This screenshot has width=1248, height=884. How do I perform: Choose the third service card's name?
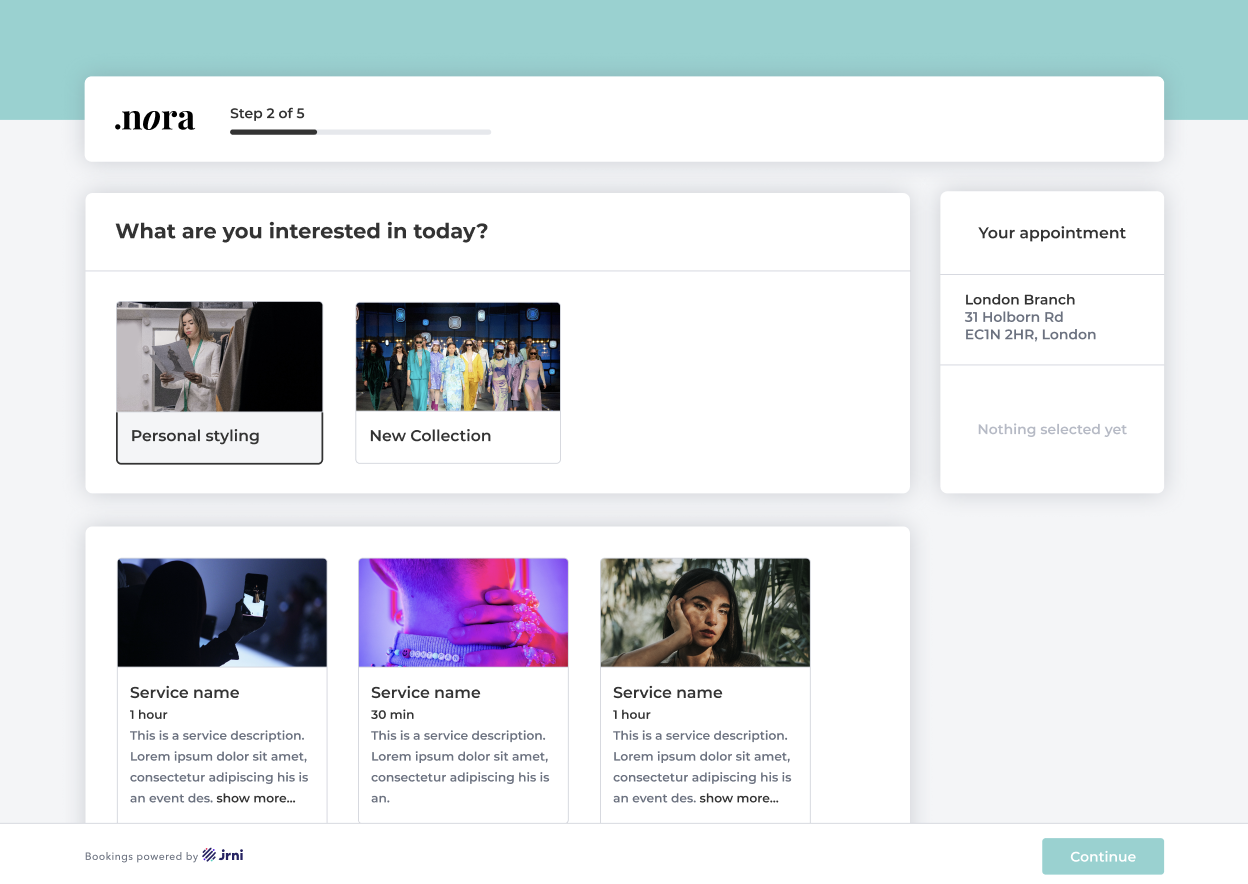pyautogui.click(x=668, y=692)
